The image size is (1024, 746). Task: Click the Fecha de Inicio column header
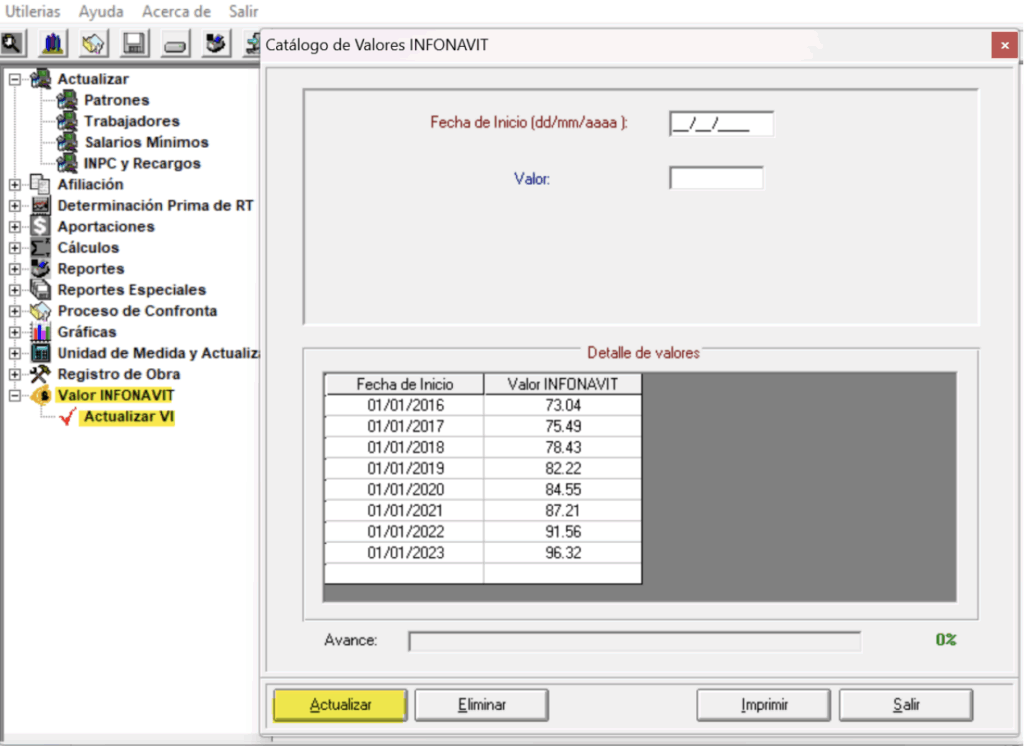click(404, 384)
